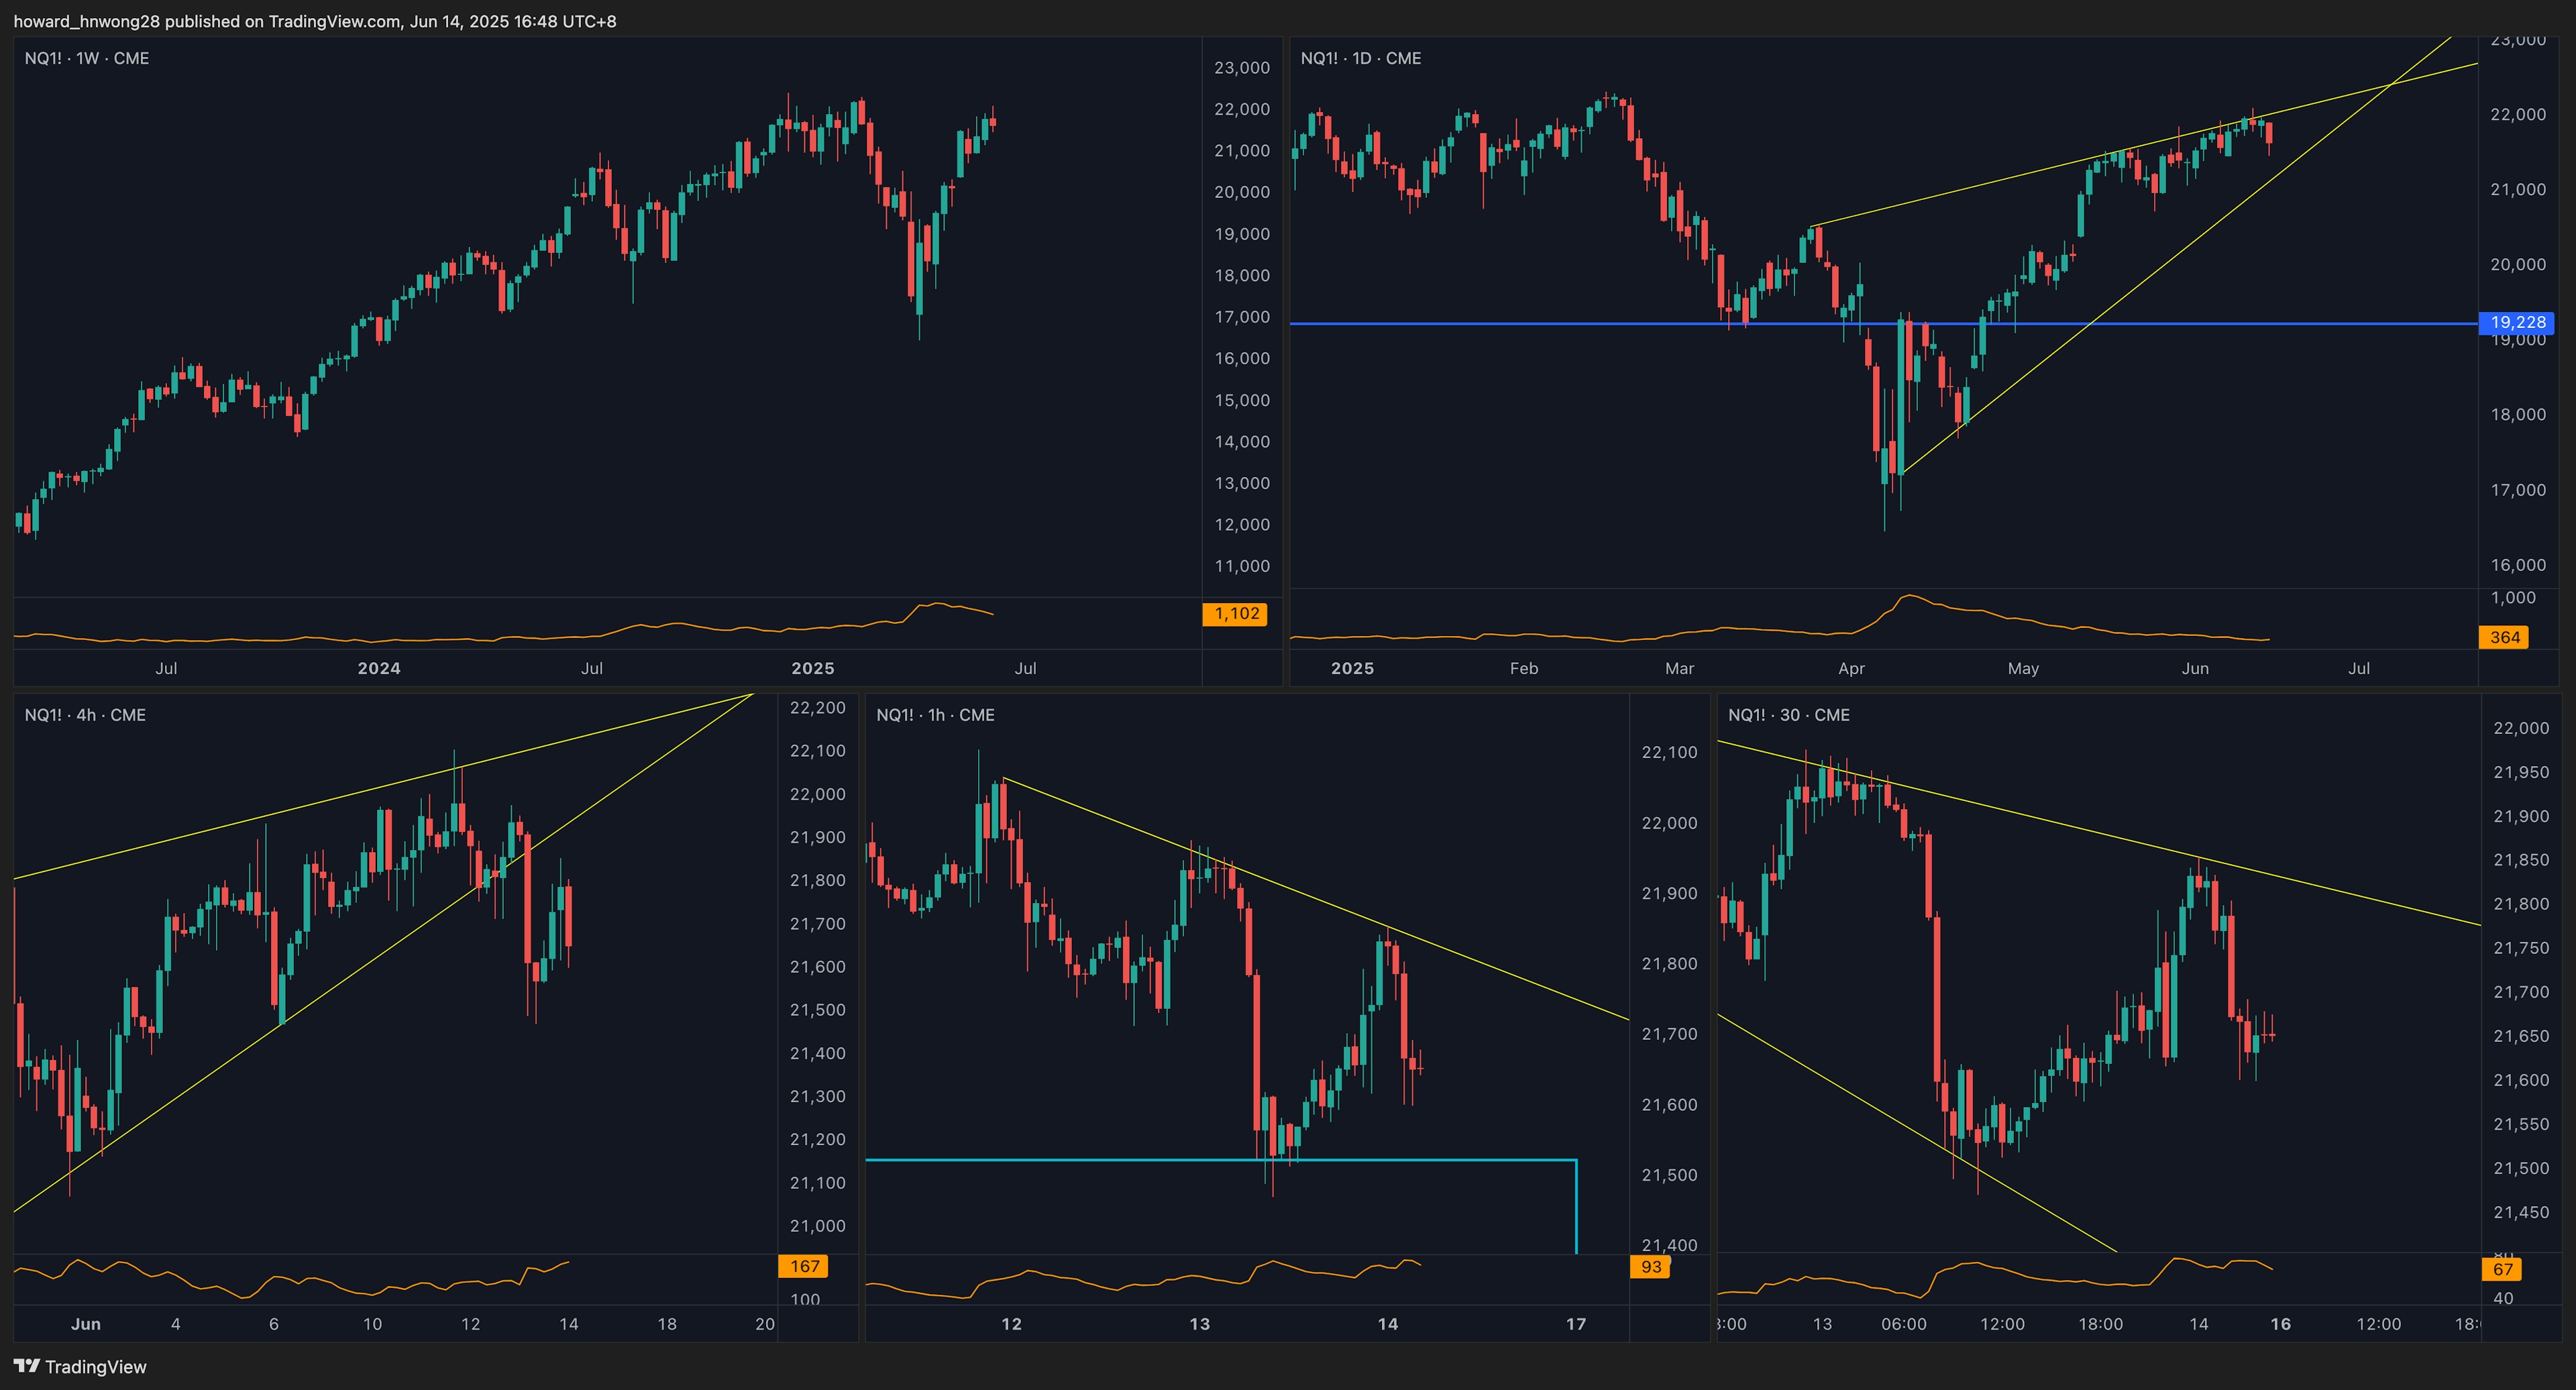Click the TradingView logo icon
Viewport: 2576px width, 1390px height.
[x=27, y=1366]
